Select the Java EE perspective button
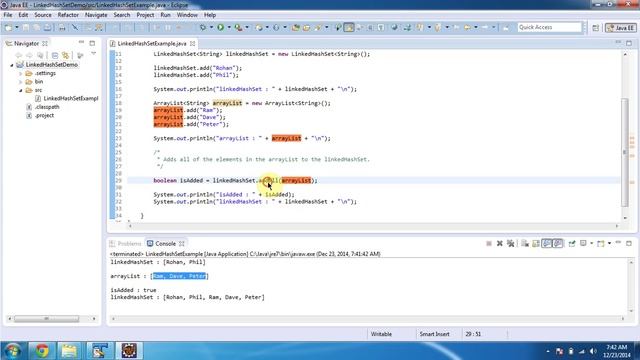This screenshot has height=360, width=640. click(621, 27)
